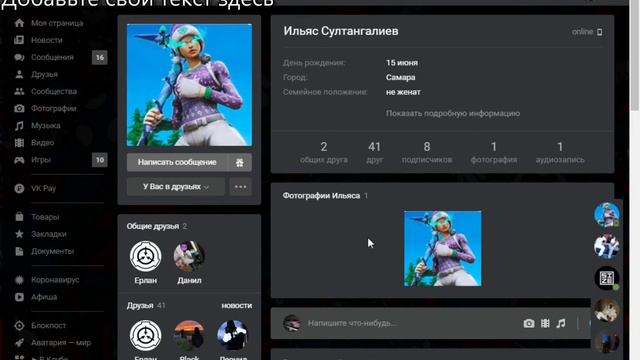The height and width of the screenshot is (360, 640).
Task: Click the status value не женат
Action: pyautogui.click(x=403, y=92)
